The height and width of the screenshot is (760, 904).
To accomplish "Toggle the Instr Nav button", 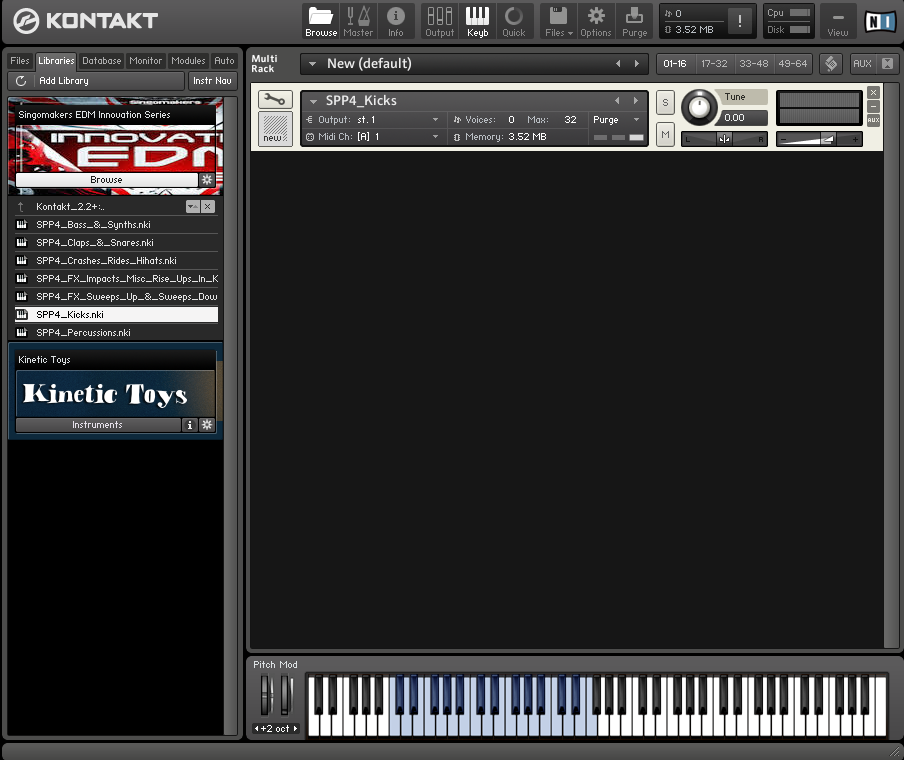I will point(212,81).
